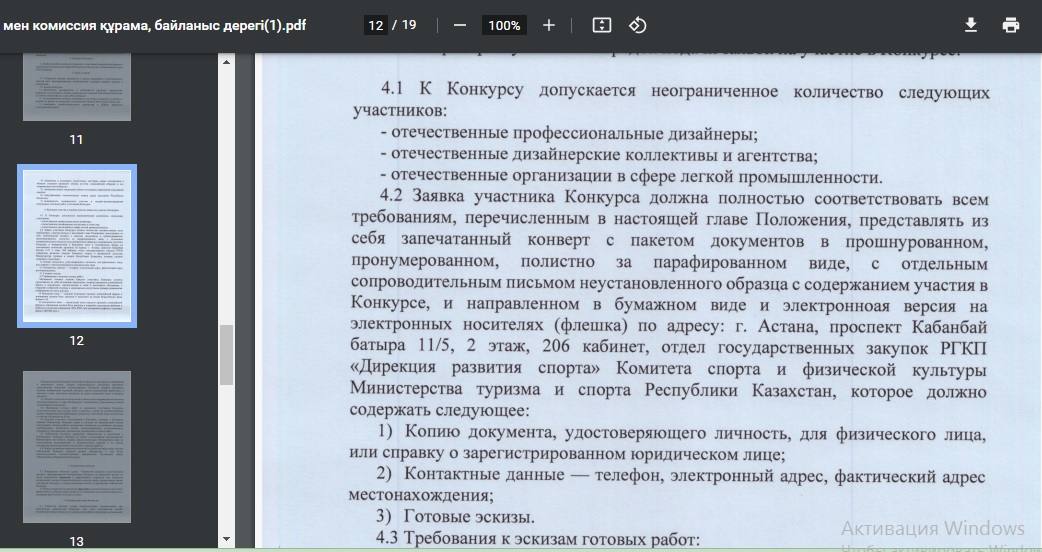Click the thumbnail sidebar scrollbar handle
The width and height of the screenshot is (1042, 552).
[227, 355]
